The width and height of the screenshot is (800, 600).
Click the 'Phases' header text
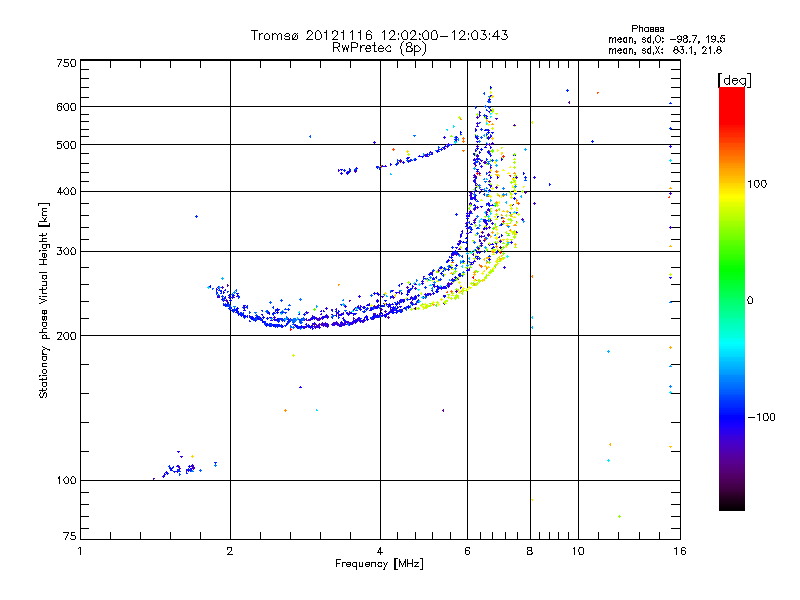647,29
